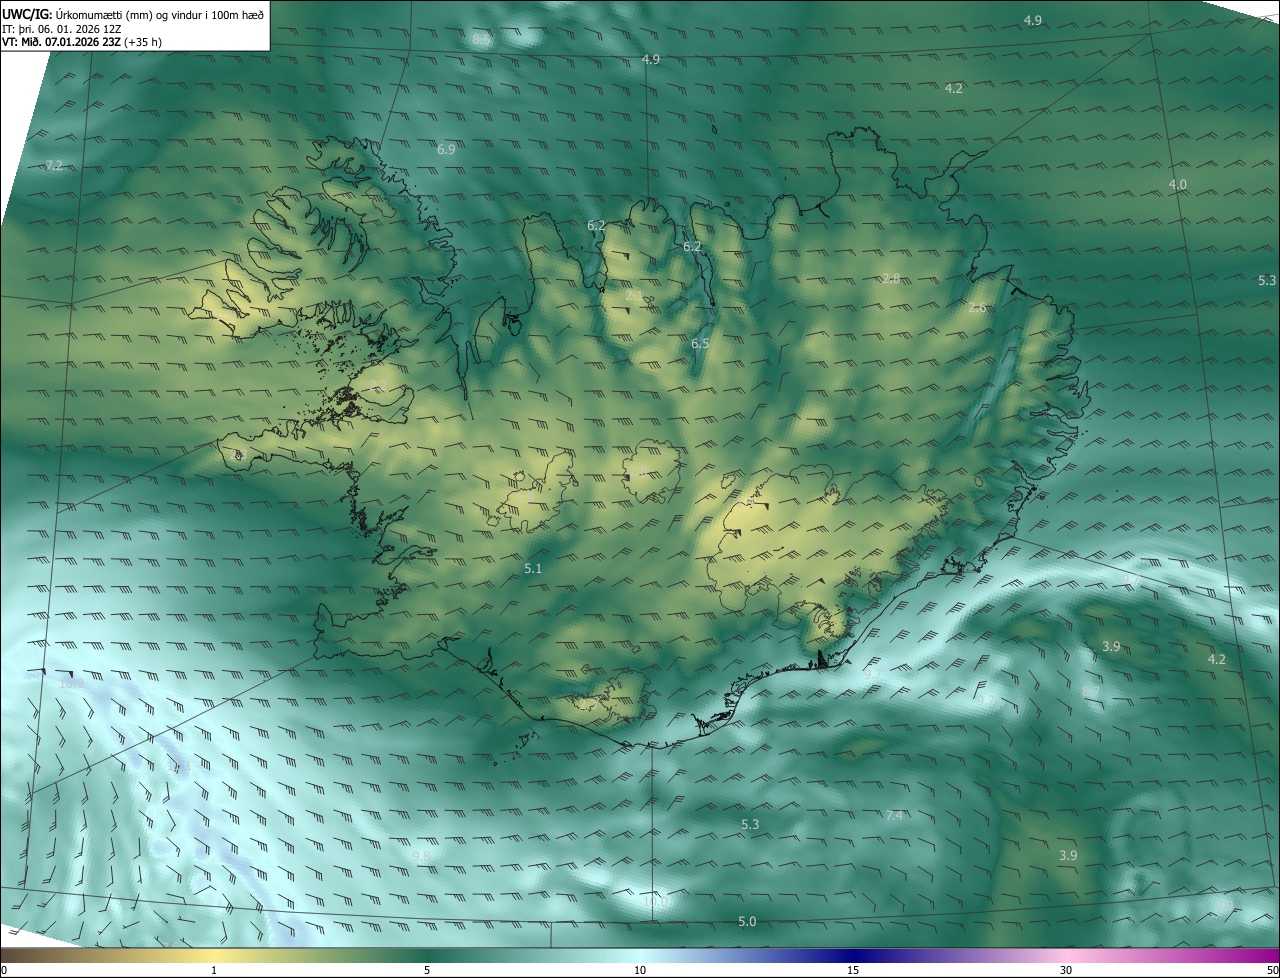1280x978 pixels.
Task: Click the colorbar tick label '15'
Action: click(x=853, y=971)
